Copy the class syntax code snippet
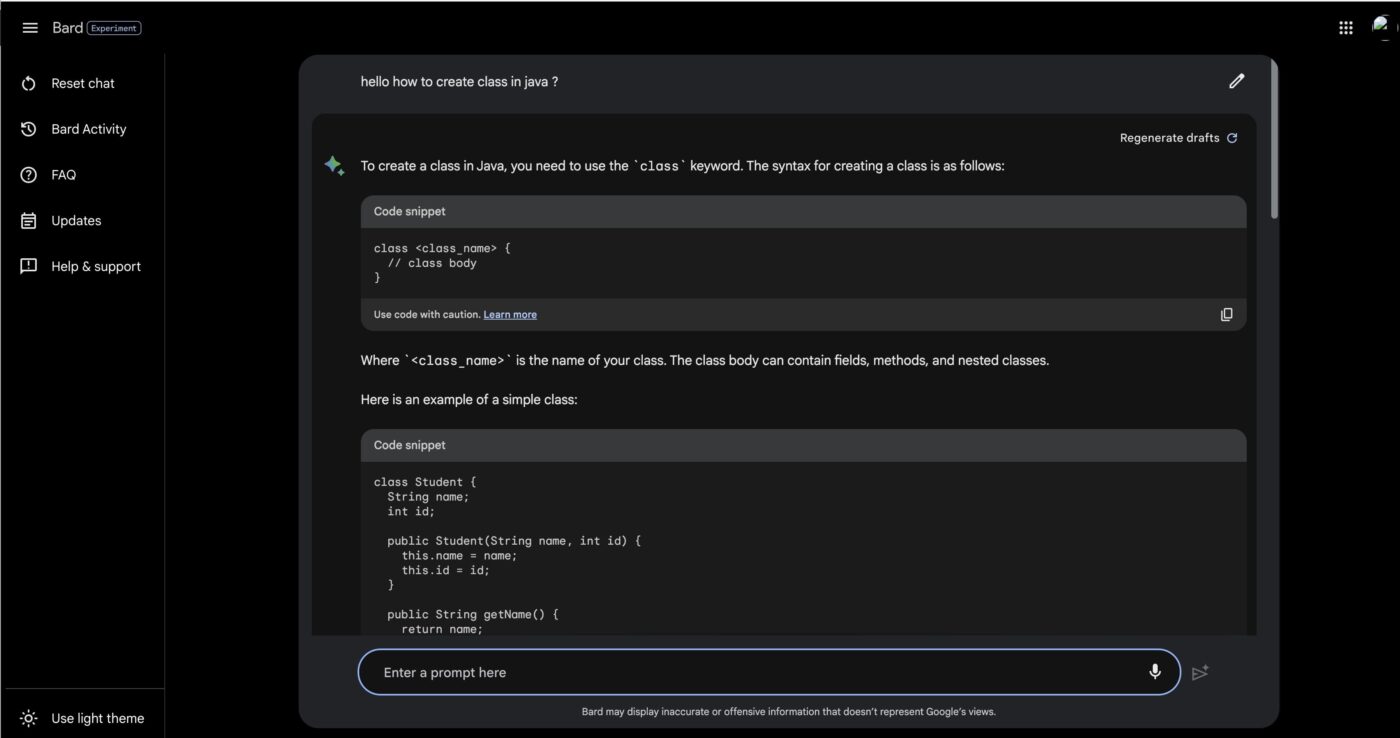The image size is (1400, 738). 1227,314
